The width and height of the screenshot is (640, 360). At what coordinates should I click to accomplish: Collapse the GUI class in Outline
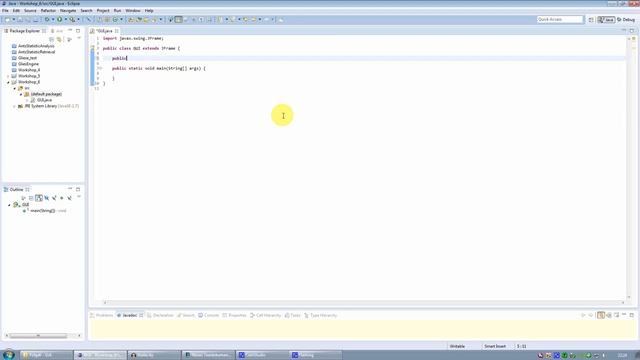pyautogui.click(x=9, y=205)
